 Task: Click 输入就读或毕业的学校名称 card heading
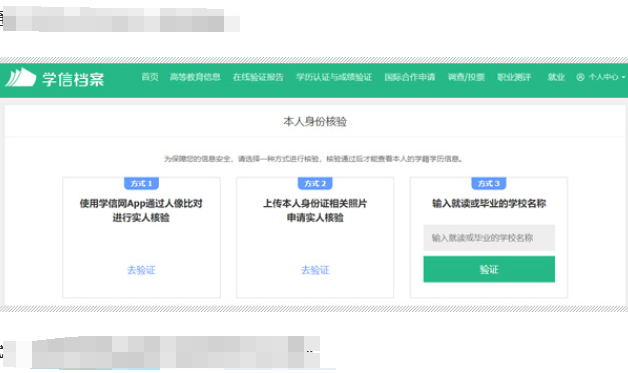pyautogui.click(x=489, y=204)
